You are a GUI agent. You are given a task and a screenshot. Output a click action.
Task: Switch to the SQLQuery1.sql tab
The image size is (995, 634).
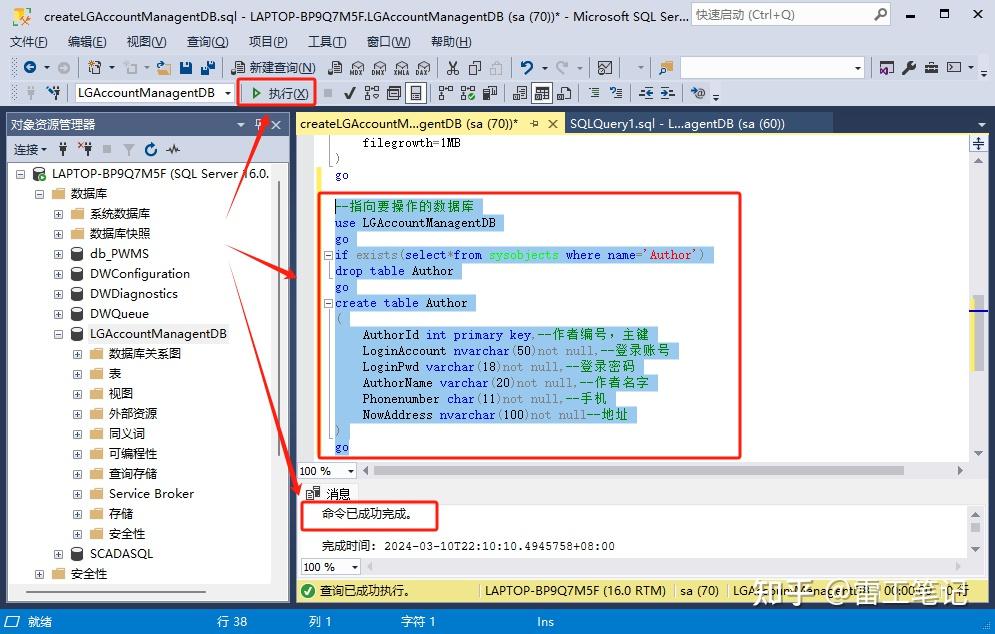(x=677, y=124)
